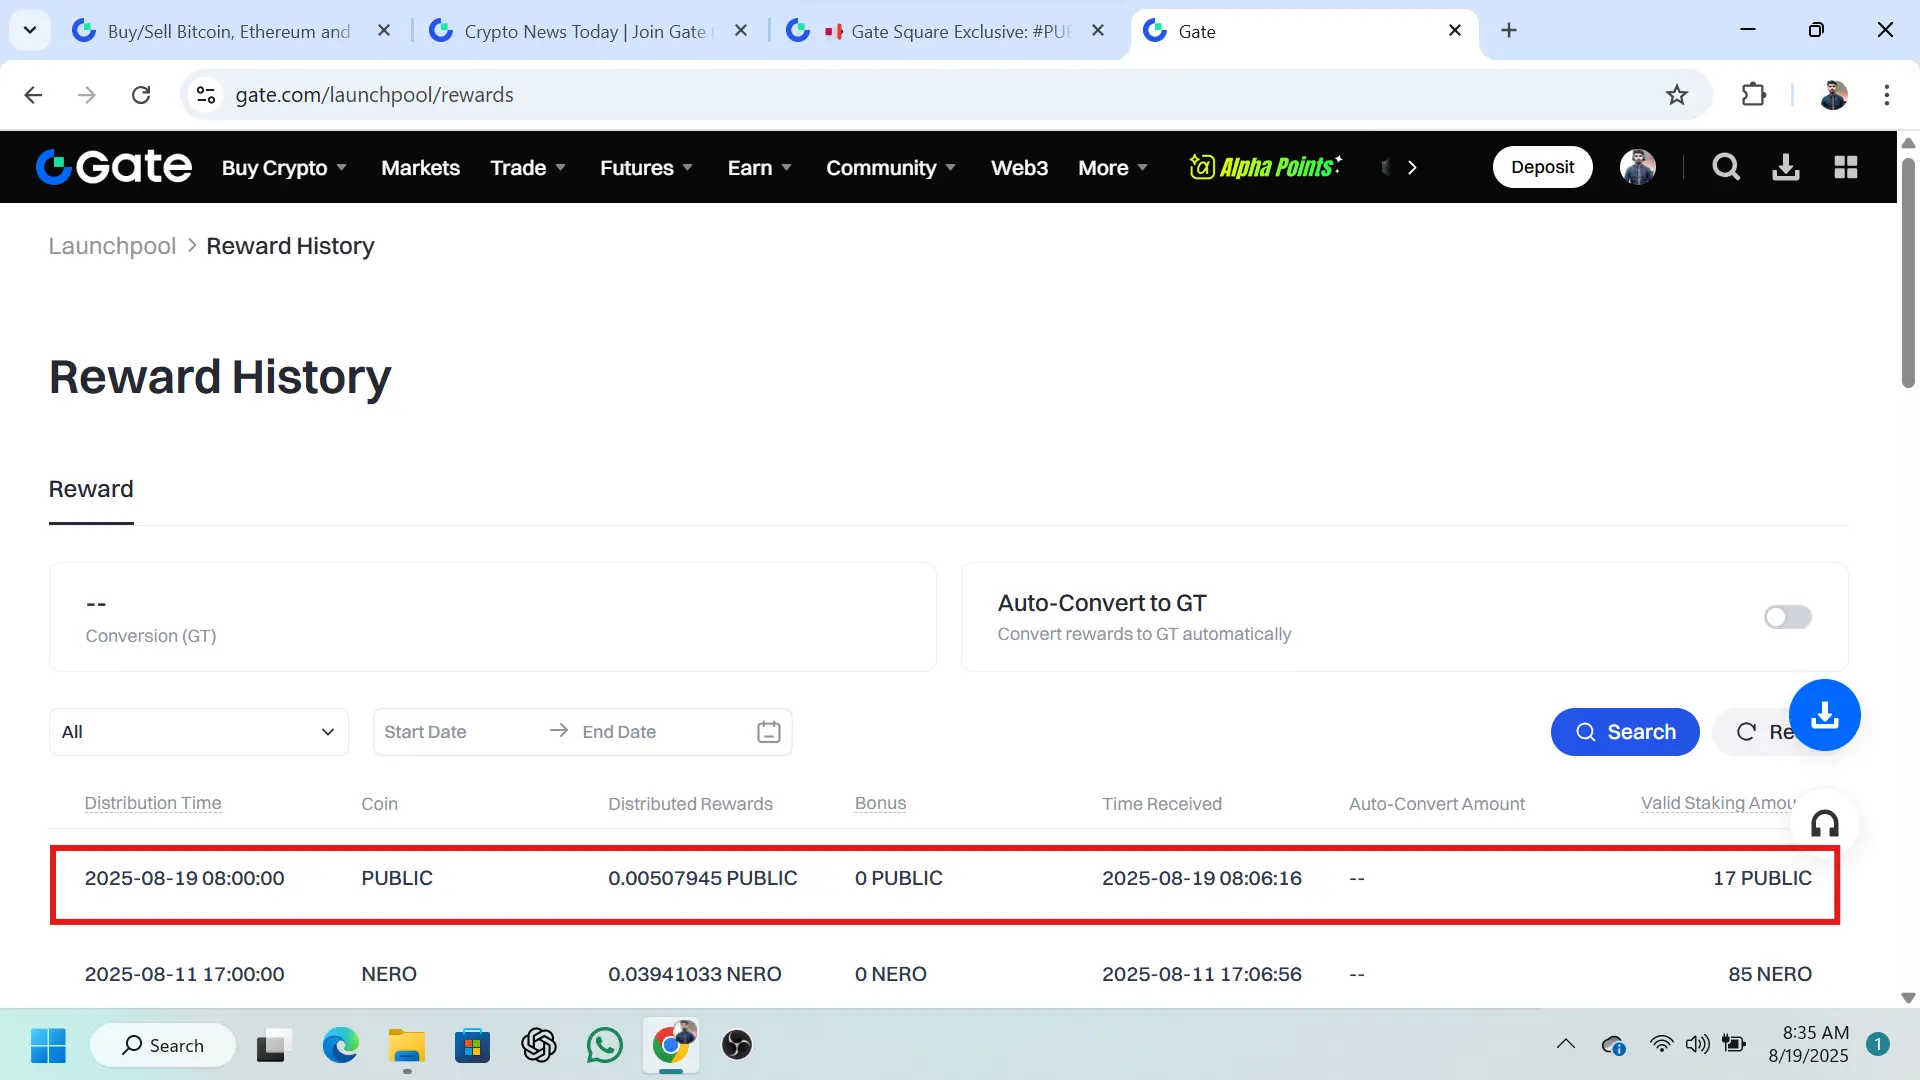Go to Launchpool breadcrumb link
This screenshot has height=1080, width=1920.
point(112,246)
